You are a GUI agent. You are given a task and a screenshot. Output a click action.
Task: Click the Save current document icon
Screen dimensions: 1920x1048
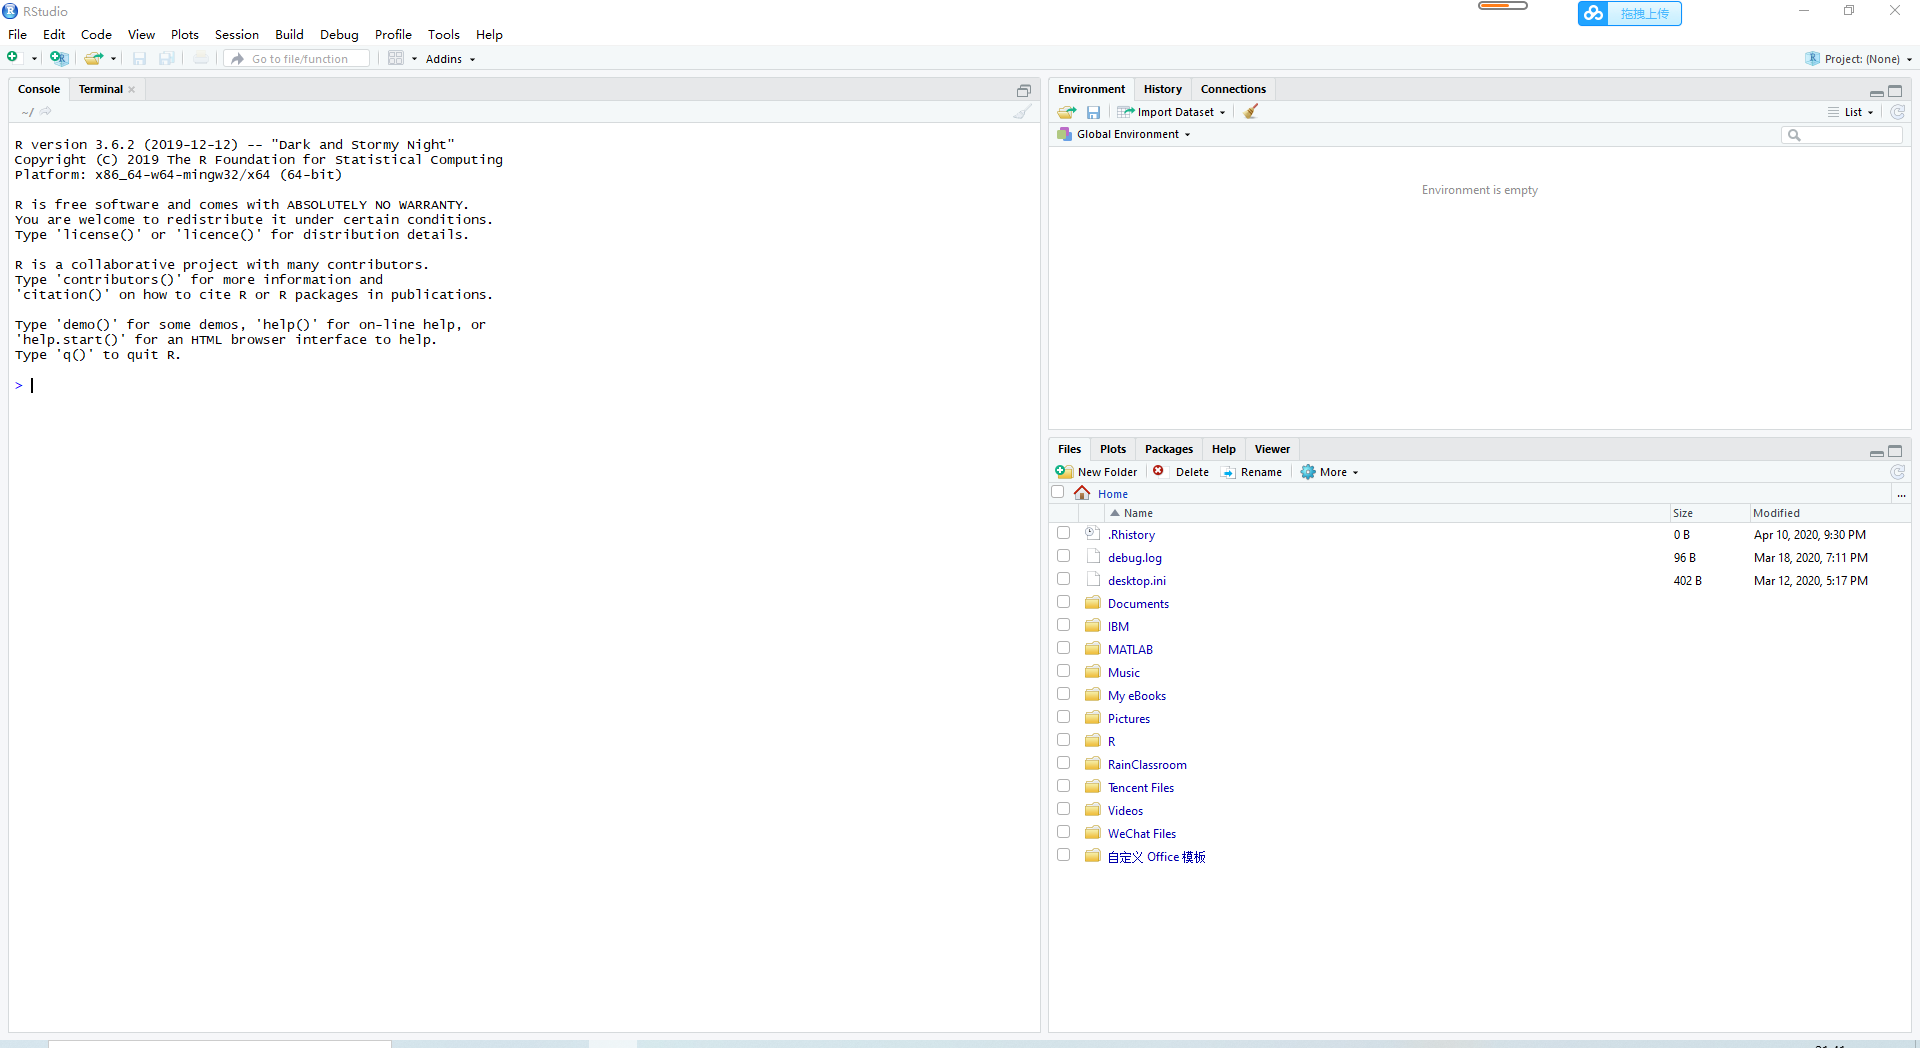point(140,58)
